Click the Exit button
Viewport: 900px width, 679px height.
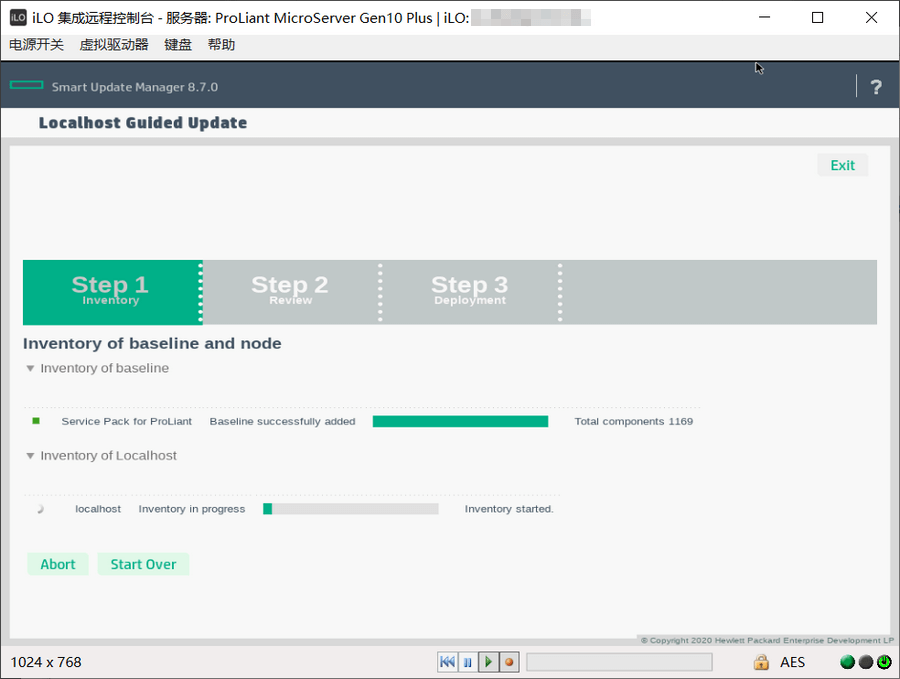(842, 165)
